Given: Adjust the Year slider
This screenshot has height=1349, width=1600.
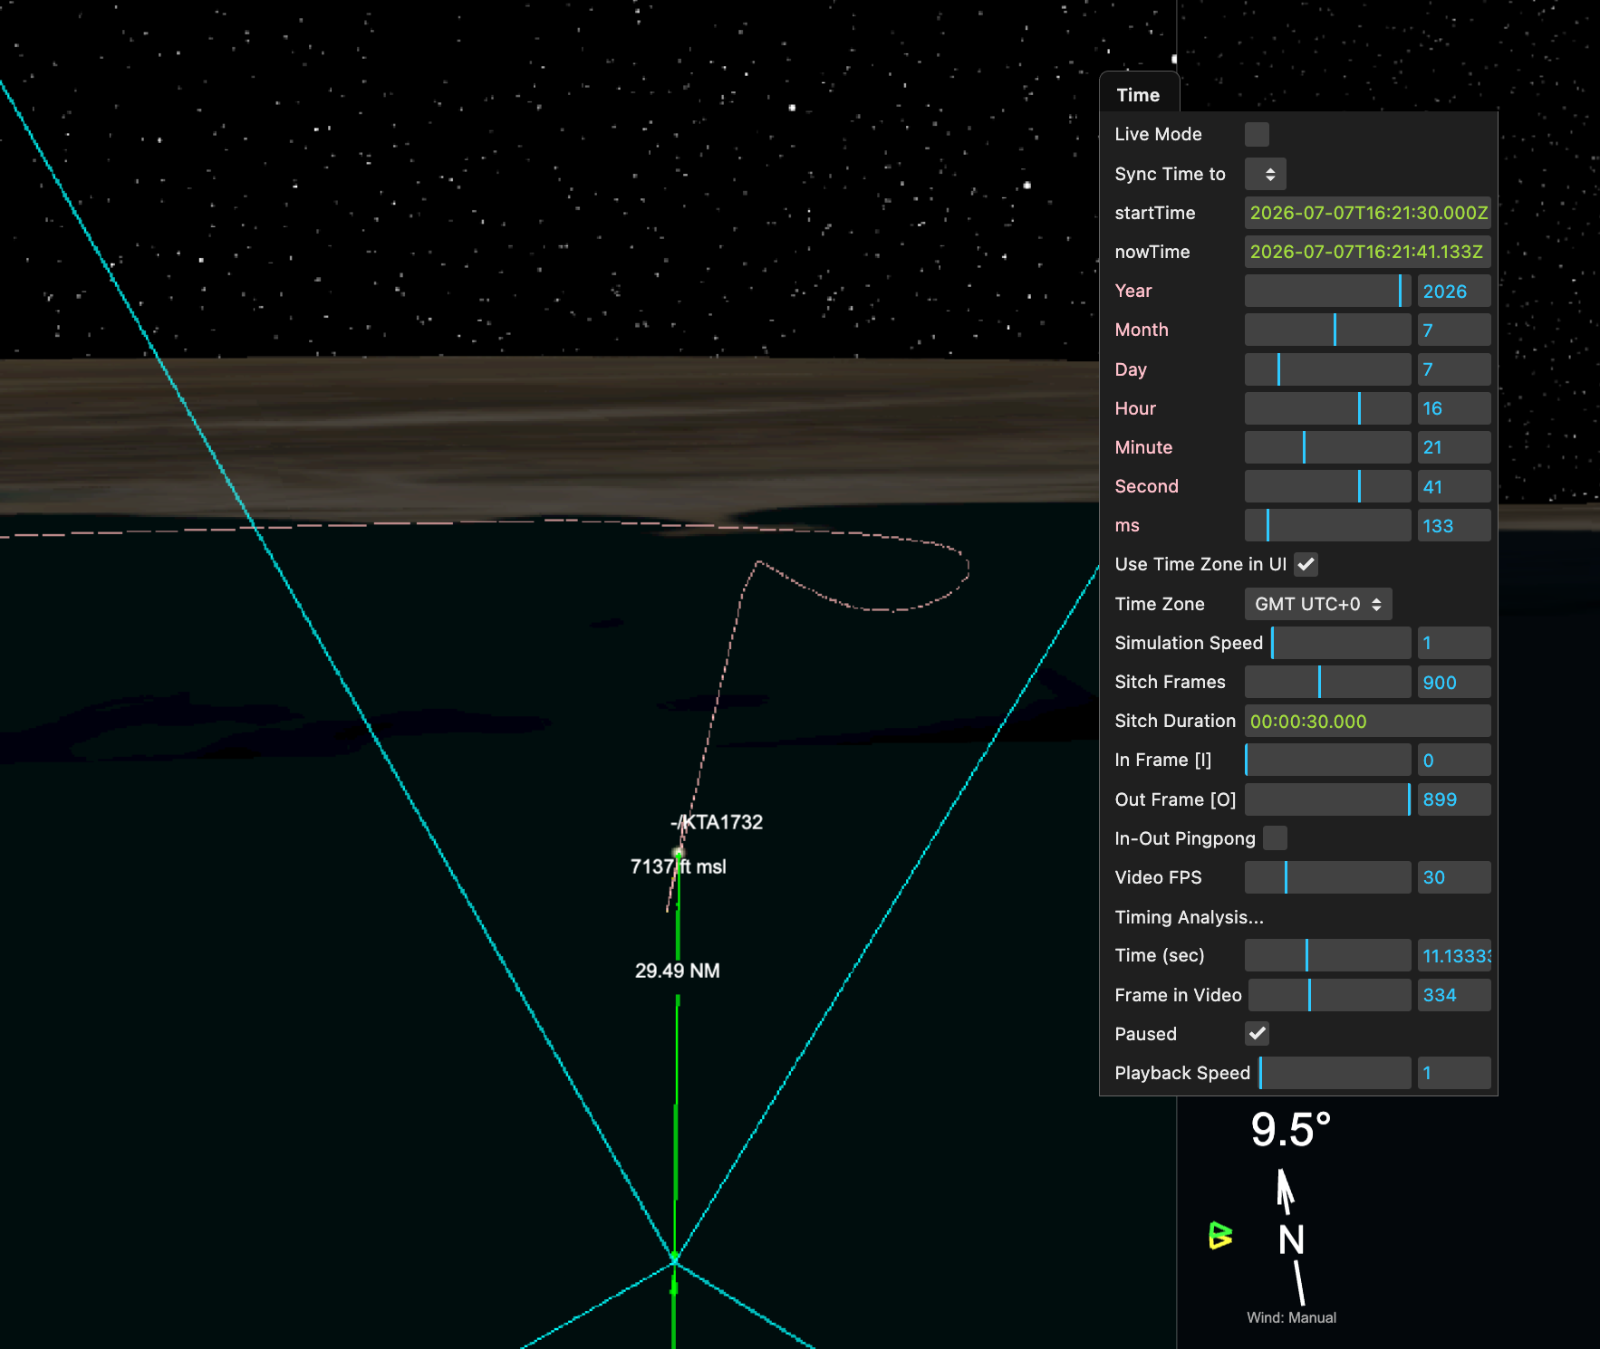Looking at the screenshot, I should pos(1328,291).
